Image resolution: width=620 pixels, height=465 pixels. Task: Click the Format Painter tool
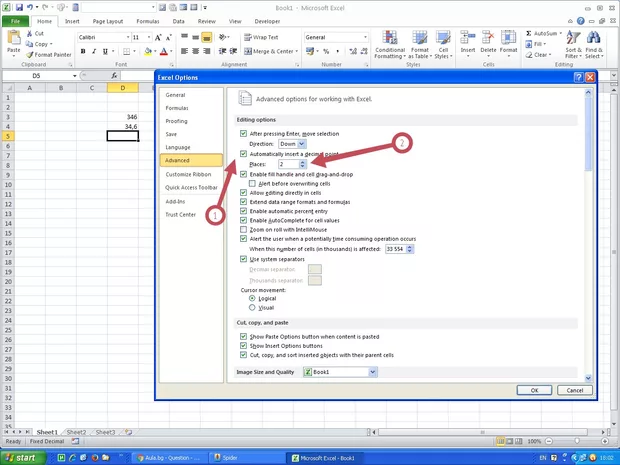point(49,54)
